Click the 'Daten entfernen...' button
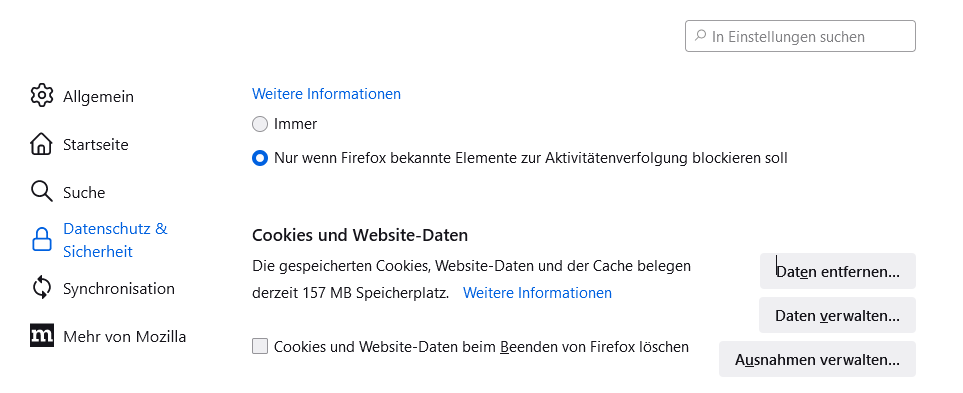 [838, 271]
